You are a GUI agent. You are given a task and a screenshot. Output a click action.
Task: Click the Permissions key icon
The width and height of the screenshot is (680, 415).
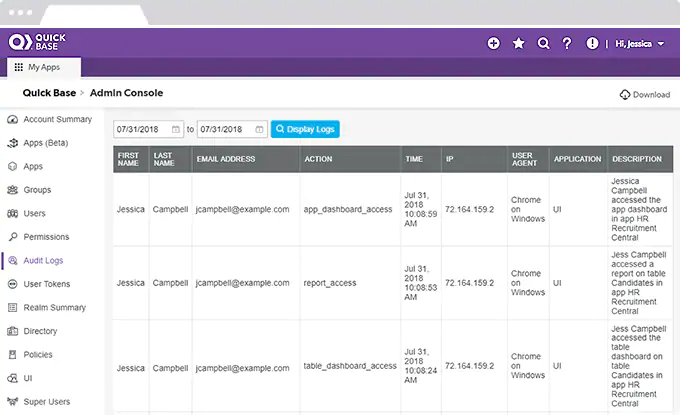tap(13, 237)
